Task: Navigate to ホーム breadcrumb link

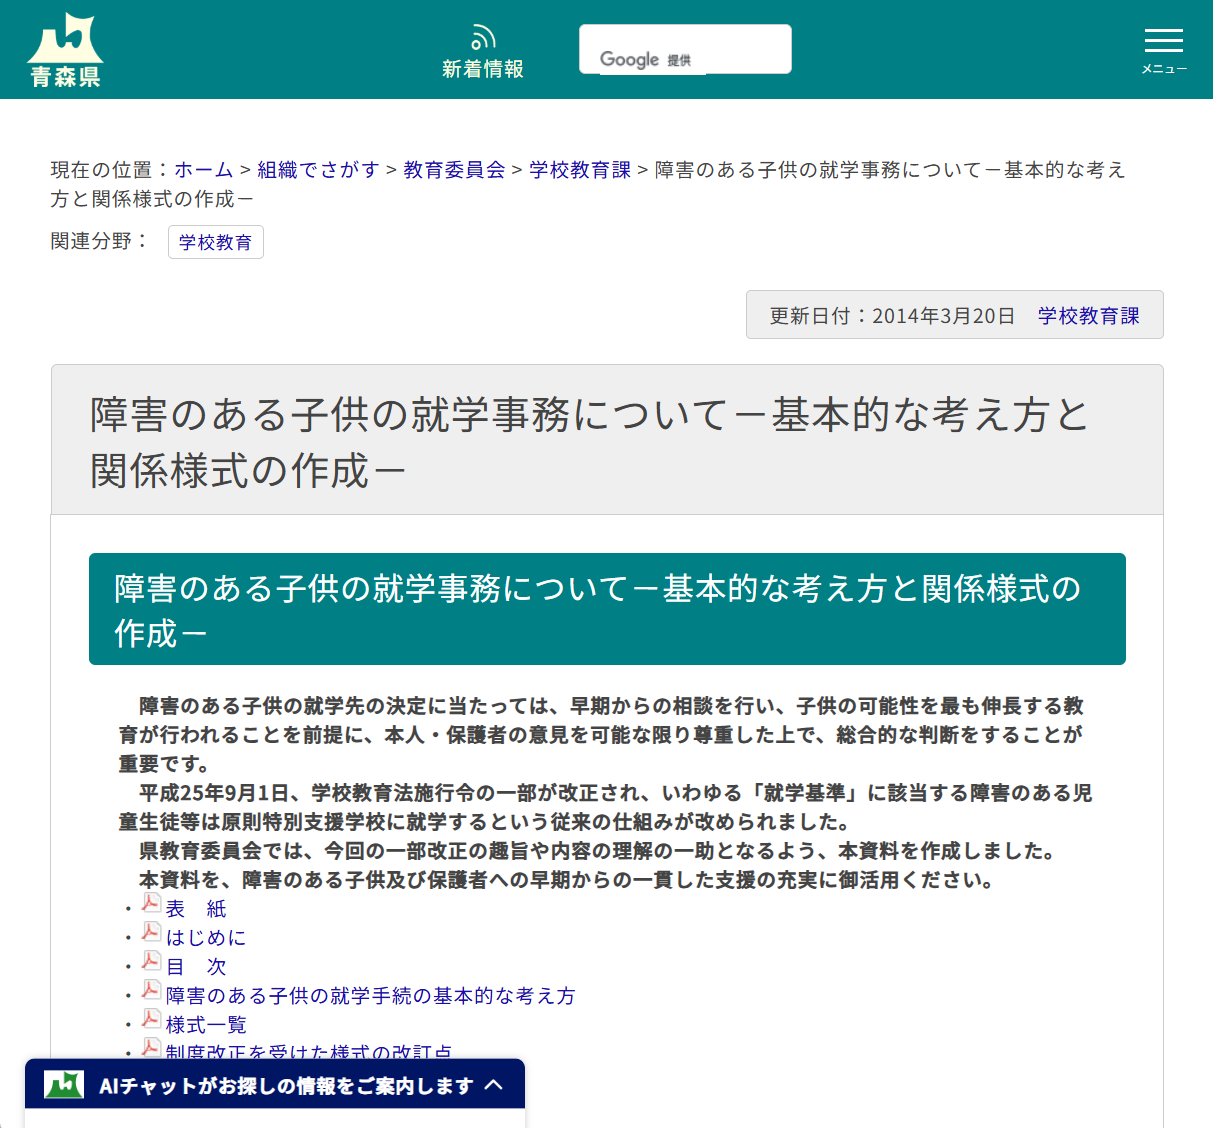Action: pyautogui.click(x=203, y=170)
